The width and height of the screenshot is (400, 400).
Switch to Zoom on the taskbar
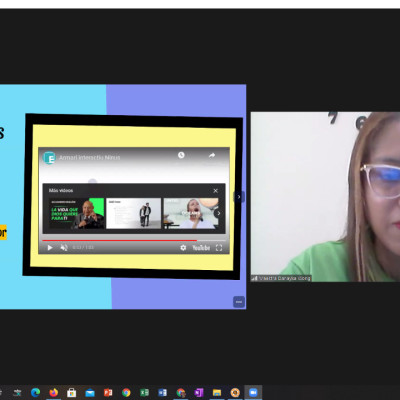pyautogui.click(x=253, y=393)
